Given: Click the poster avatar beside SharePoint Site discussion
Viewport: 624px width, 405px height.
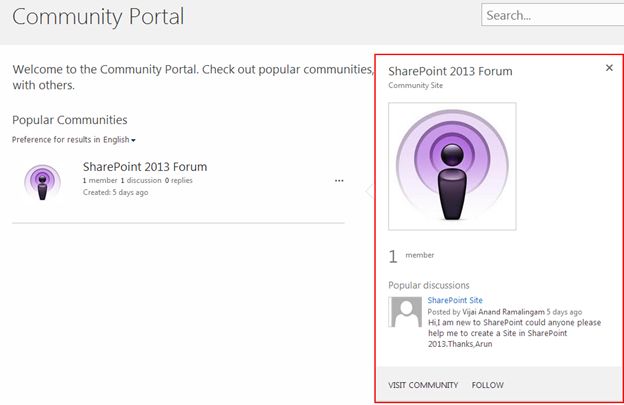Looking at the screenshot, I should [x=405, y=312].
